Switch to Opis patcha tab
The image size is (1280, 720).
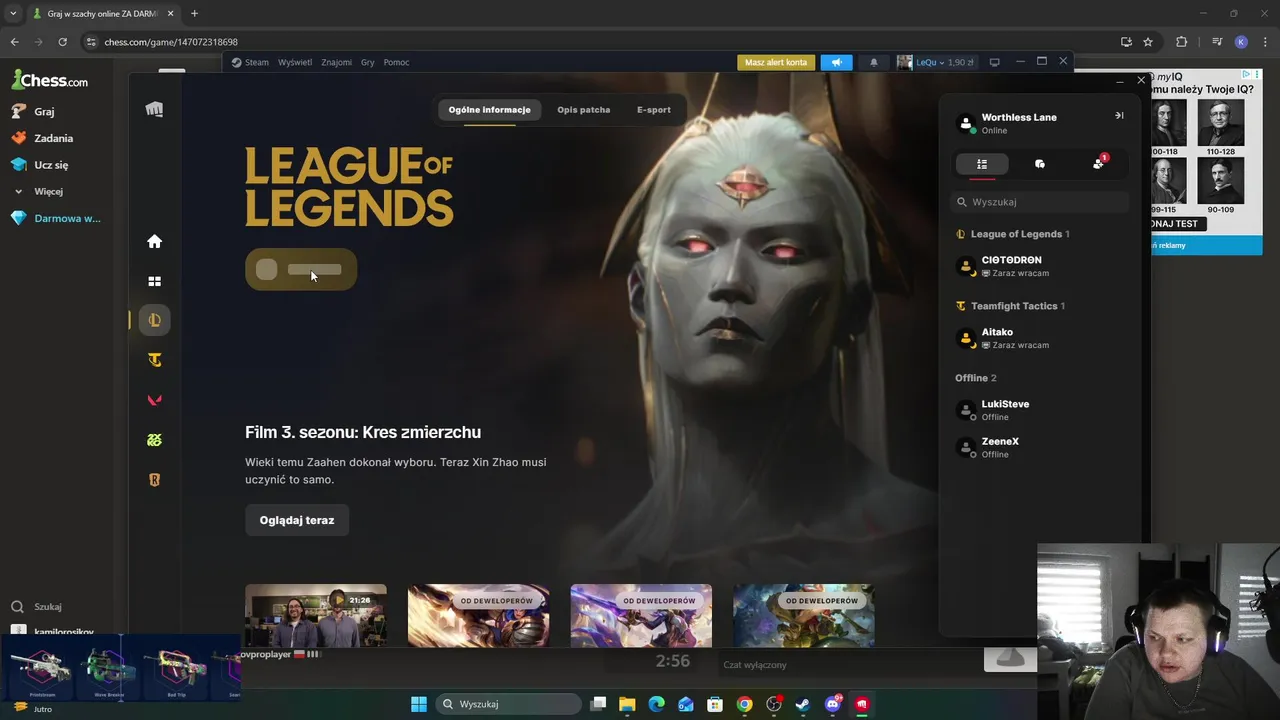click(583, 110)
